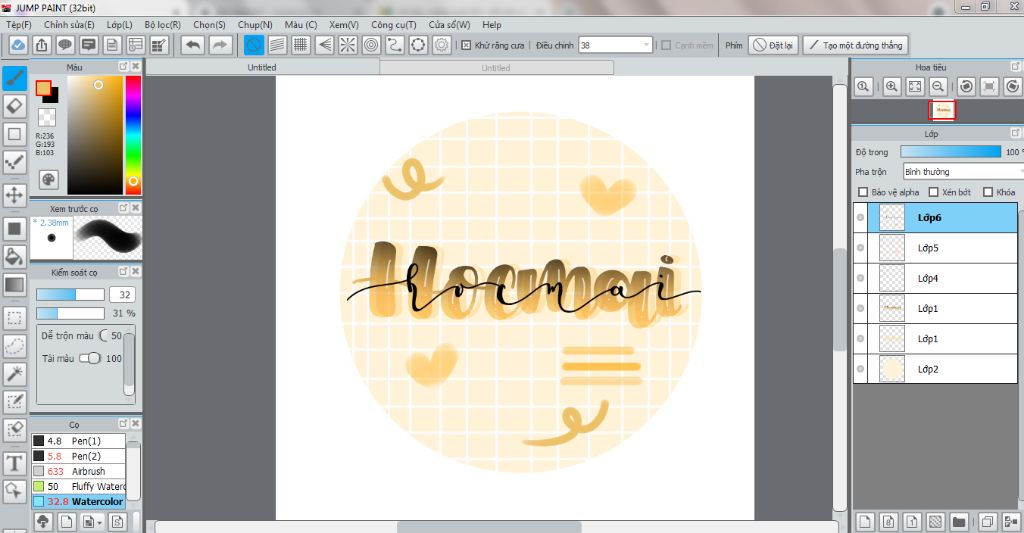The width and height of the screenshot is (1024, 533).
Task: Zoom out the Navigator view
Action: coord(938,86)
